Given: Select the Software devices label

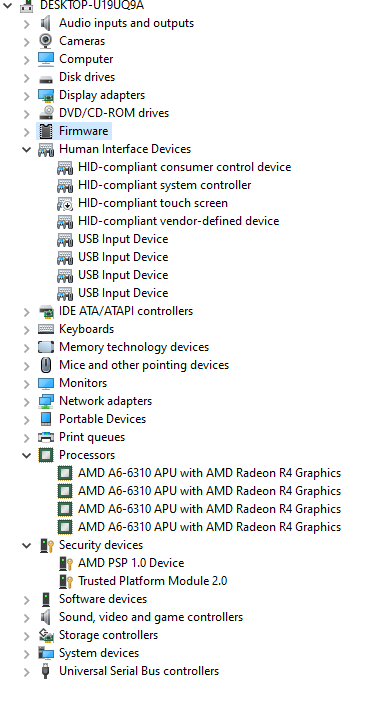Looking at the screenshot, I should (x=103, y=599).
